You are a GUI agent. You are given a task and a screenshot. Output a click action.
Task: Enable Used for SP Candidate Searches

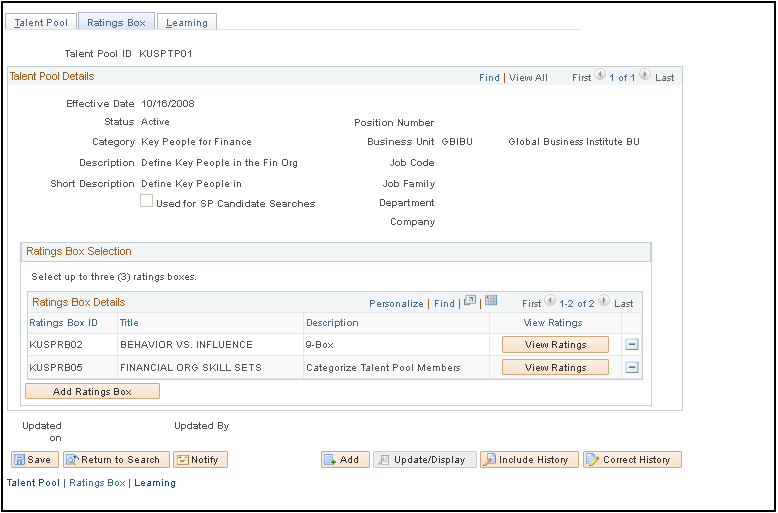pos(146,201)
